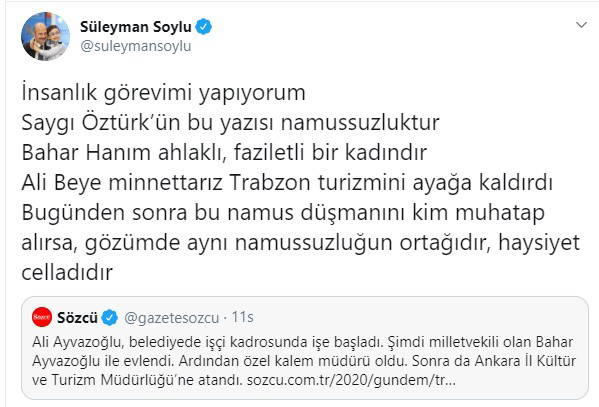Image resolution: width=599 pixels, height=407 pixels.
Task: Click the red Sözcü logo avatar
Action: coord(42,317)
